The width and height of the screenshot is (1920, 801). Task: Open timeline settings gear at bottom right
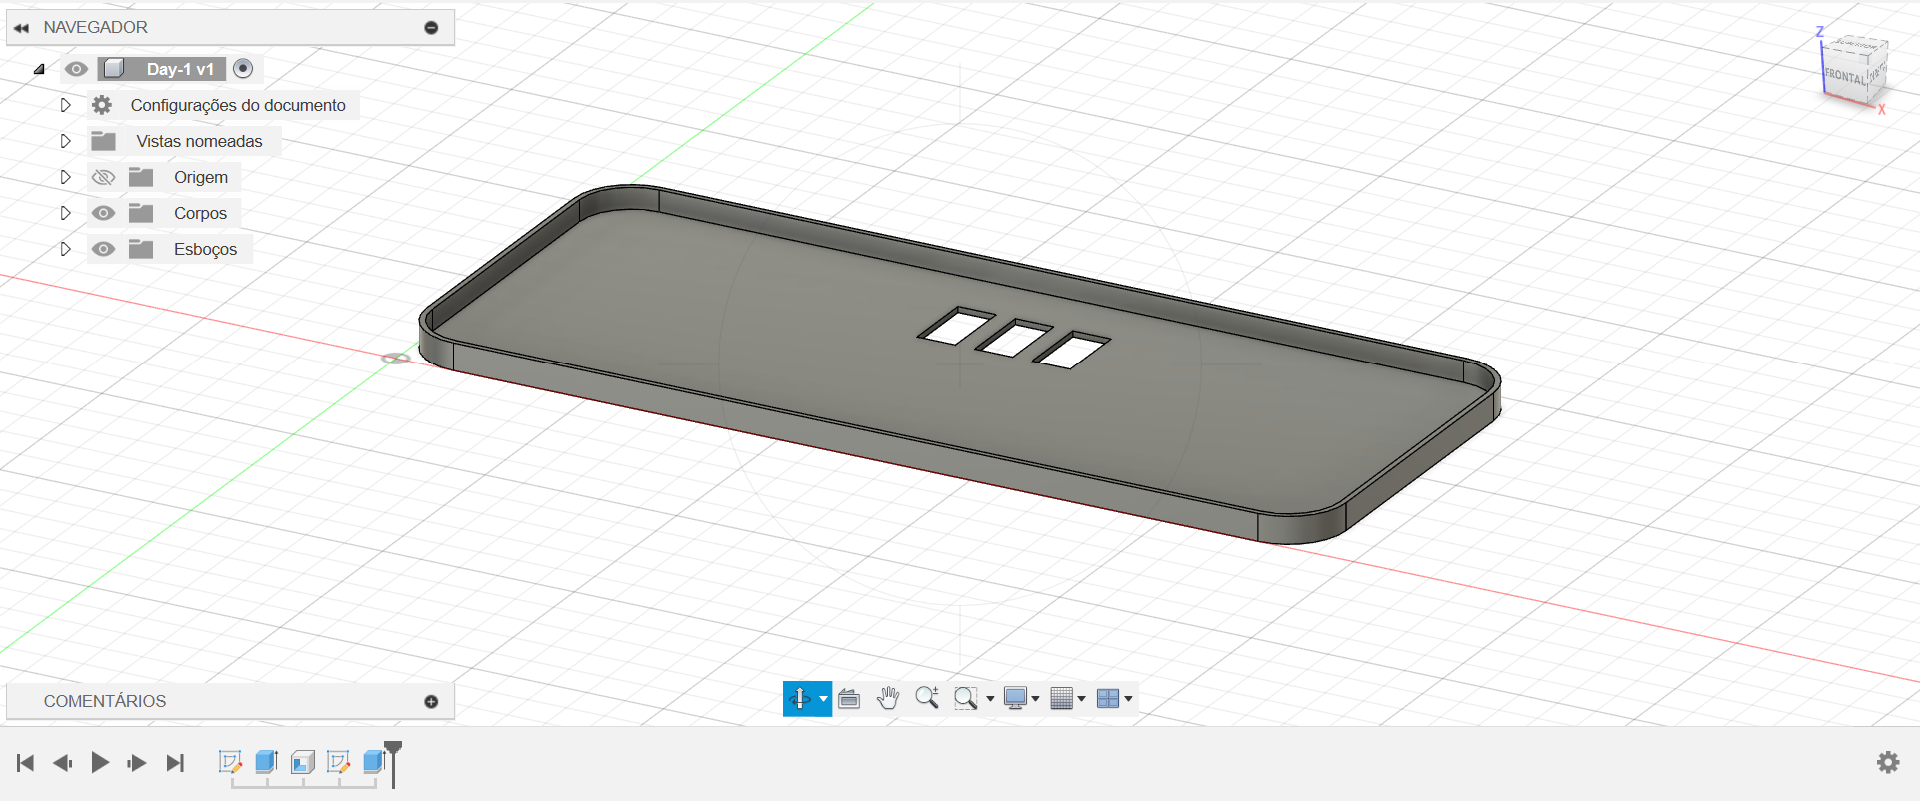[x=1888, y=763]
